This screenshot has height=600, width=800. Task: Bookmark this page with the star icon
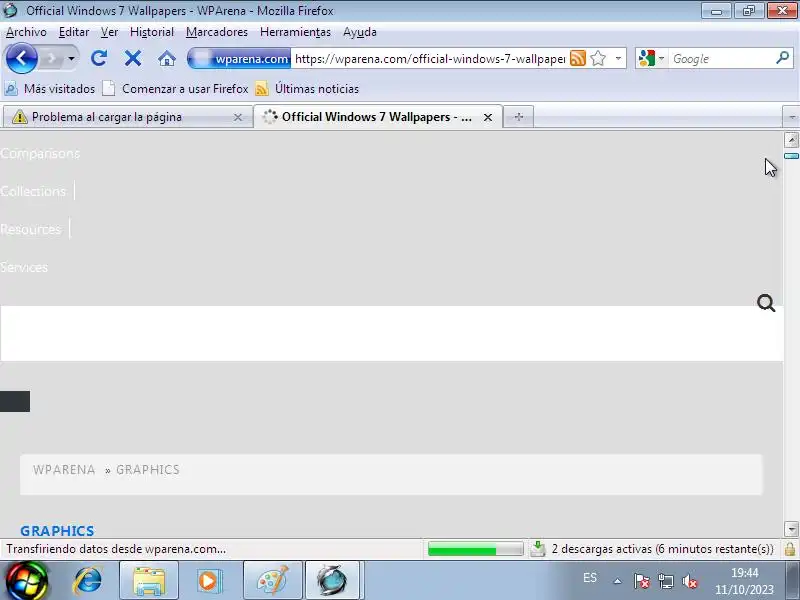tap(598, 59)
